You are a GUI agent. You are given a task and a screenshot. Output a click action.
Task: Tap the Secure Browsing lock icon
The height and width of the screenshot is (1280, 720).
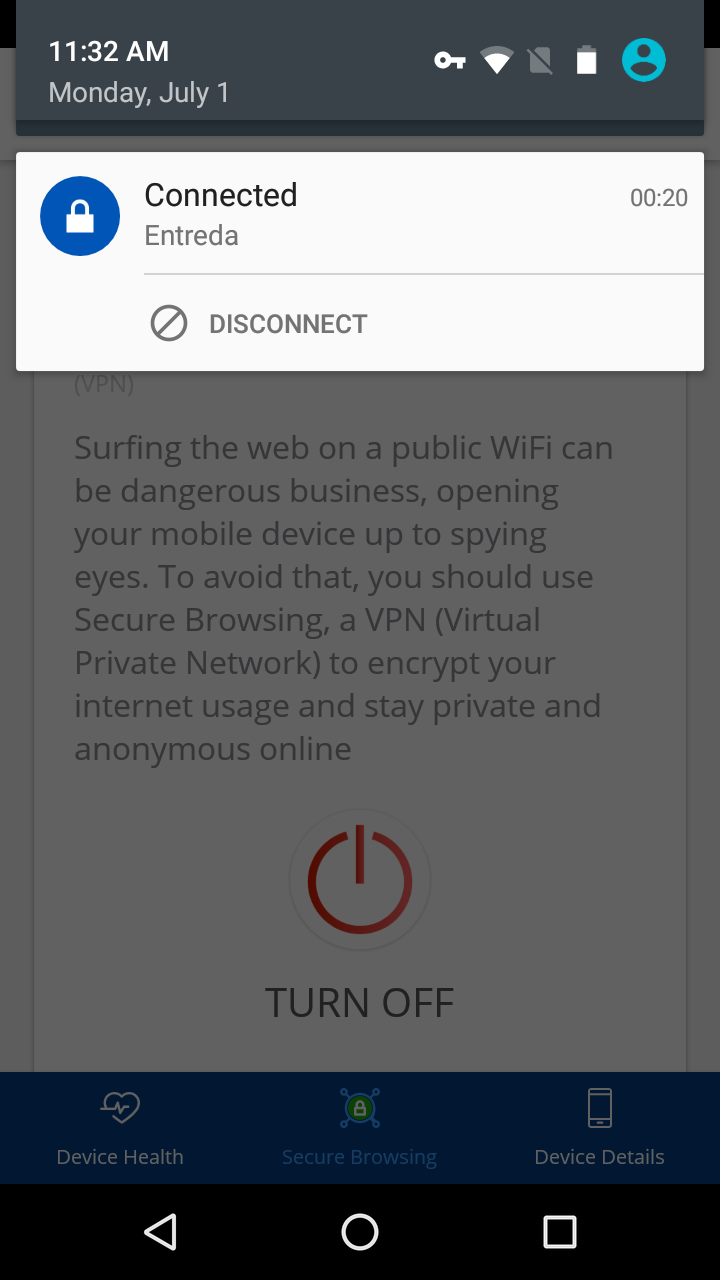(x=360, y=1108)
